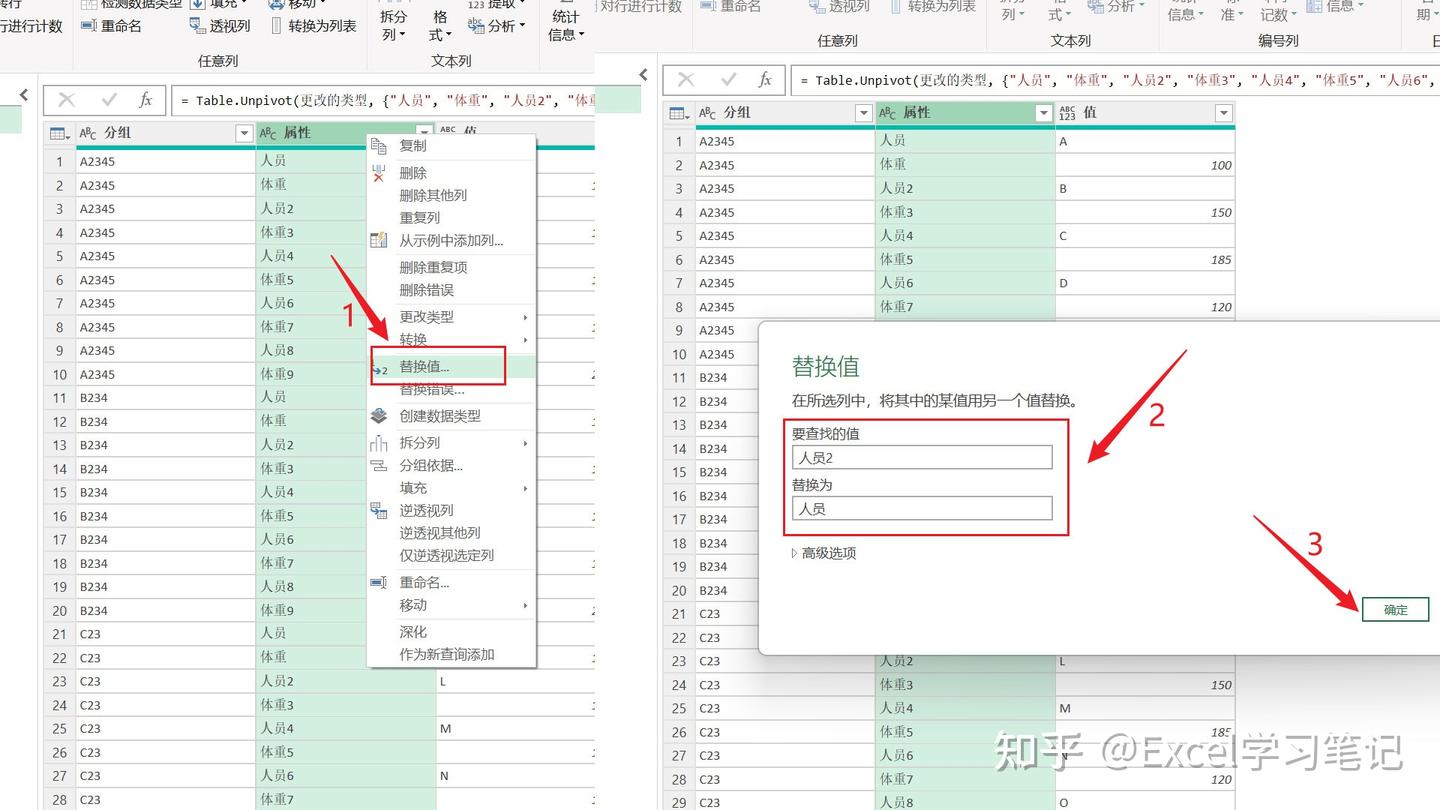Click the Split column icon in context menu
This screenshot has height=810, width=1440.
click(379, 442)
